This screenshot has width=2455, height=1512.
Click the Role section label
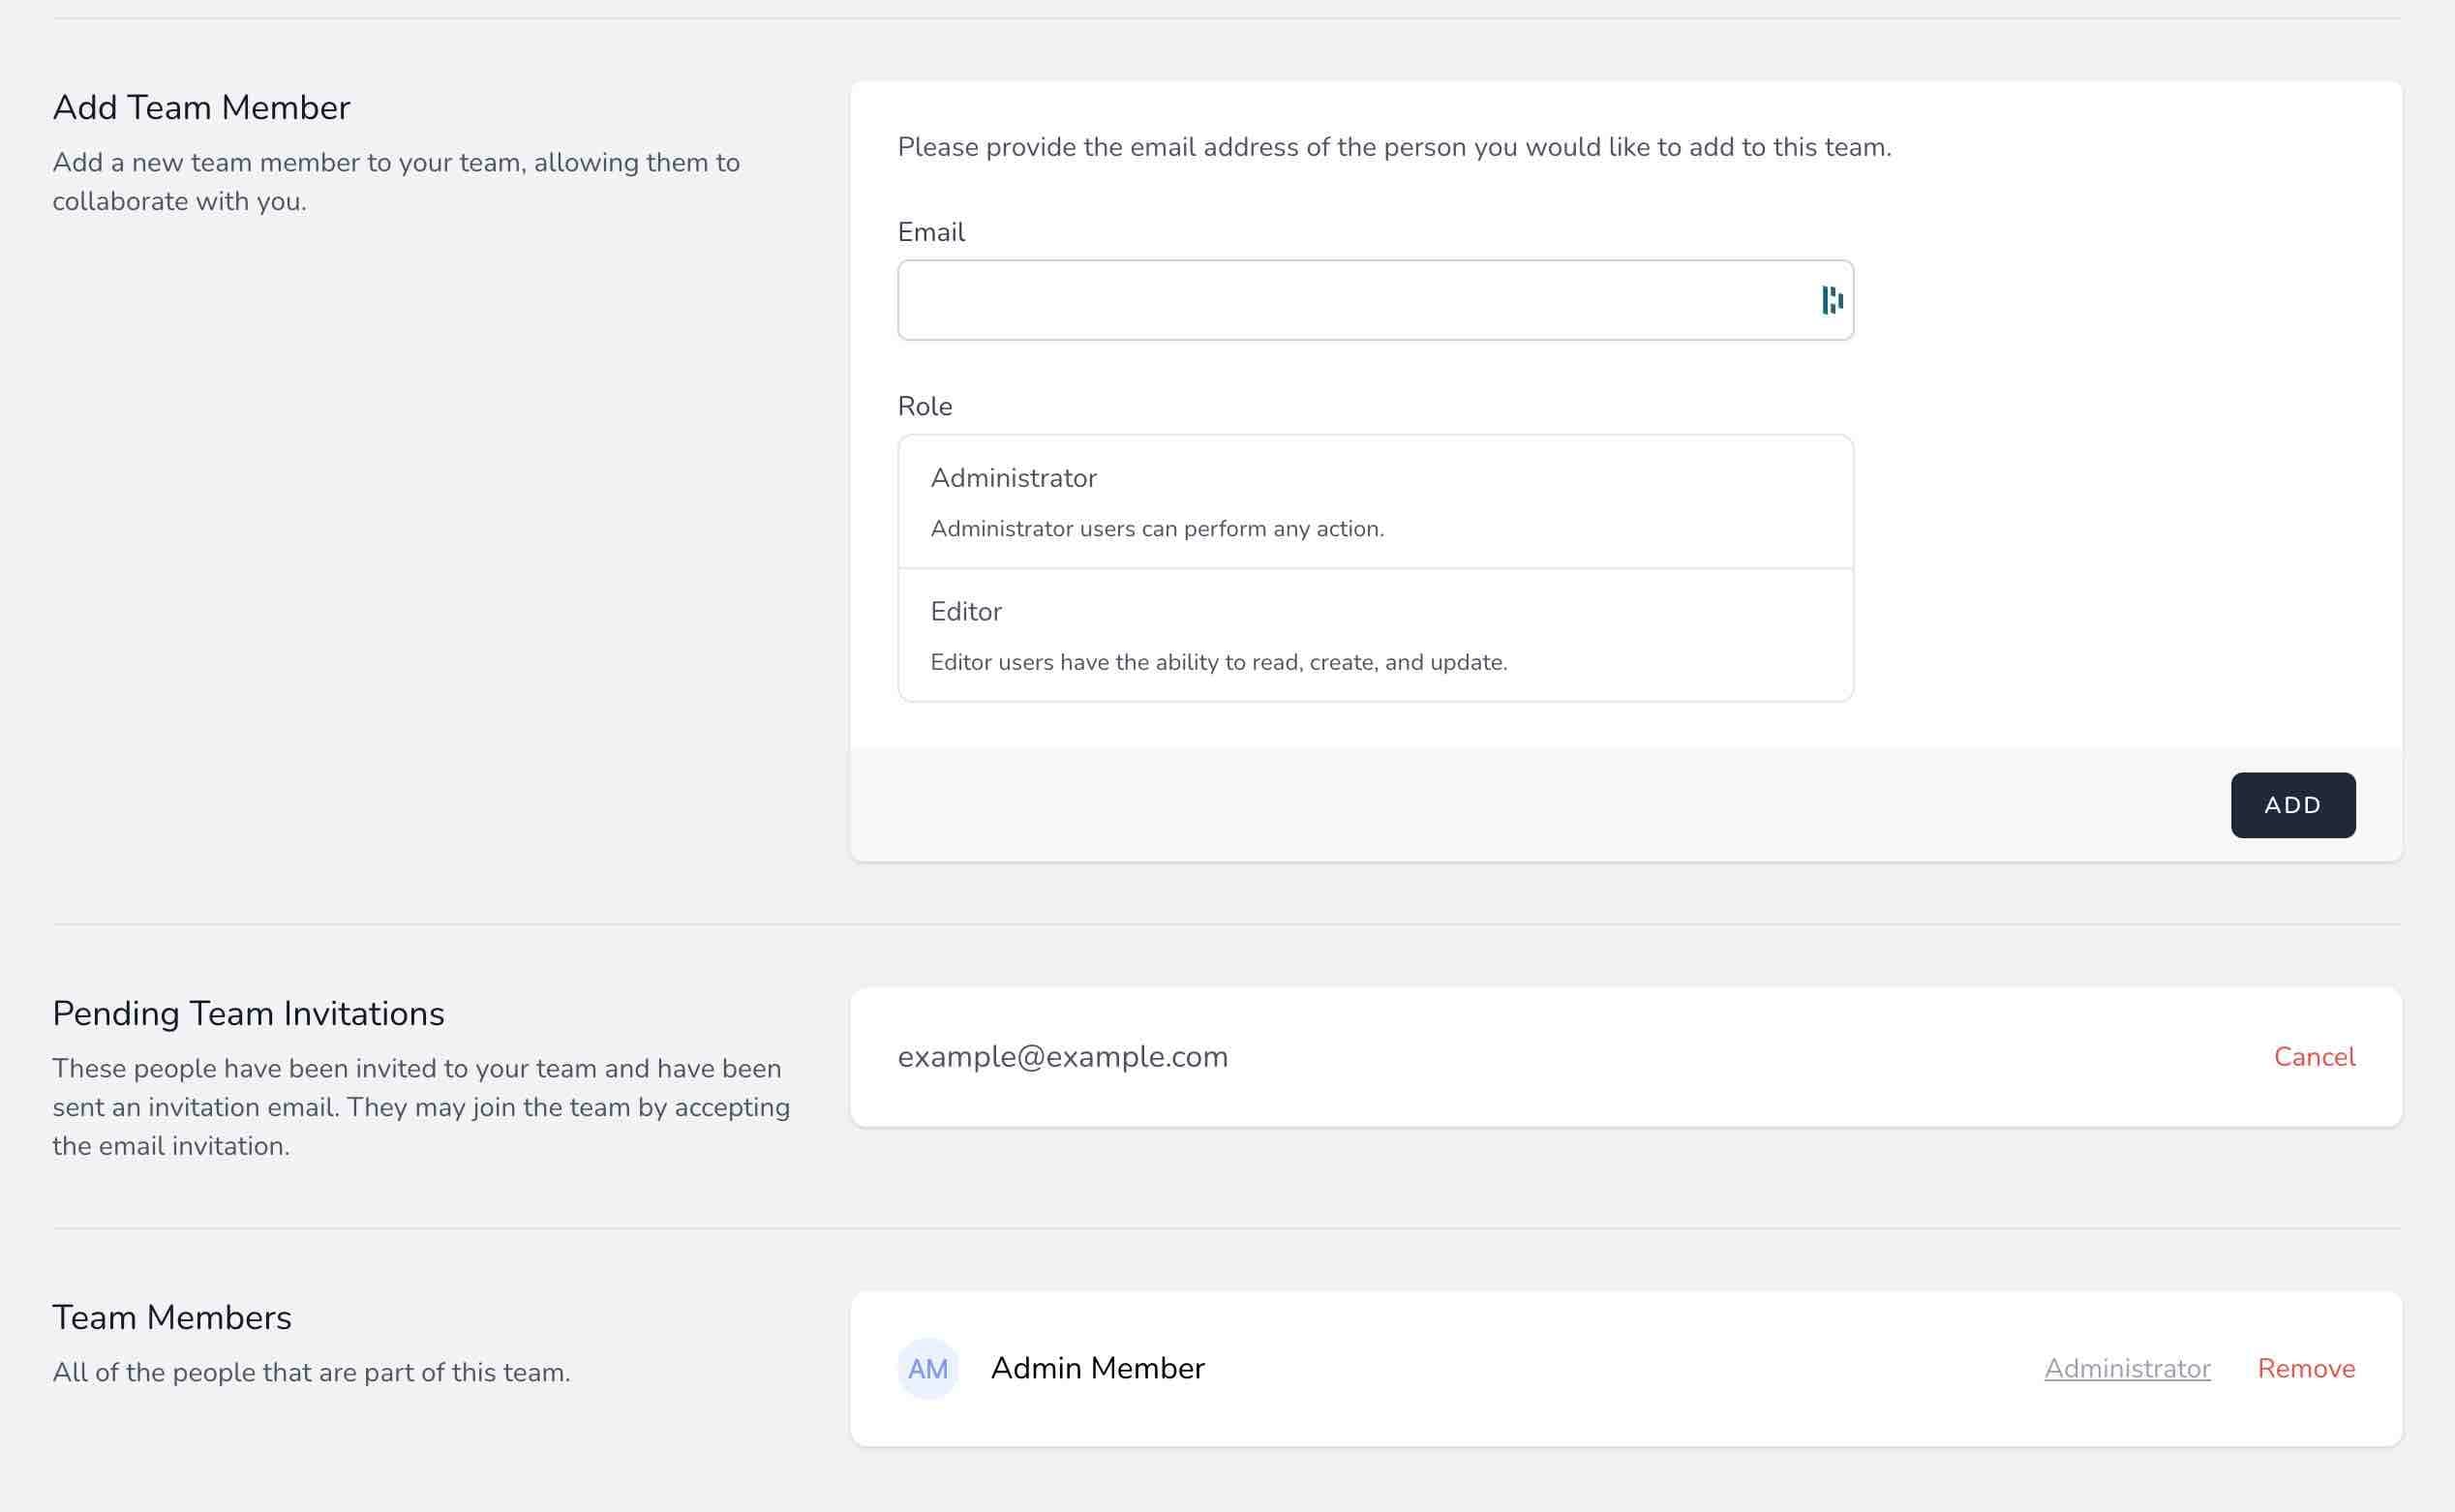(x=925, y=406)
